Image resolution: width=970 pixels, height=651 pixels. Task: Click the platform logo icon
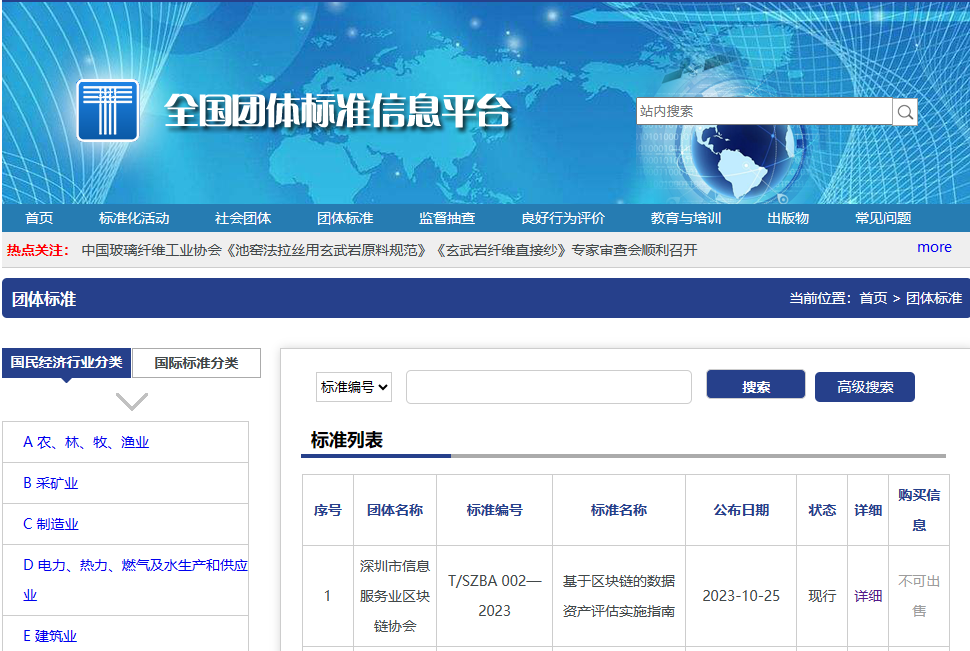107,110
